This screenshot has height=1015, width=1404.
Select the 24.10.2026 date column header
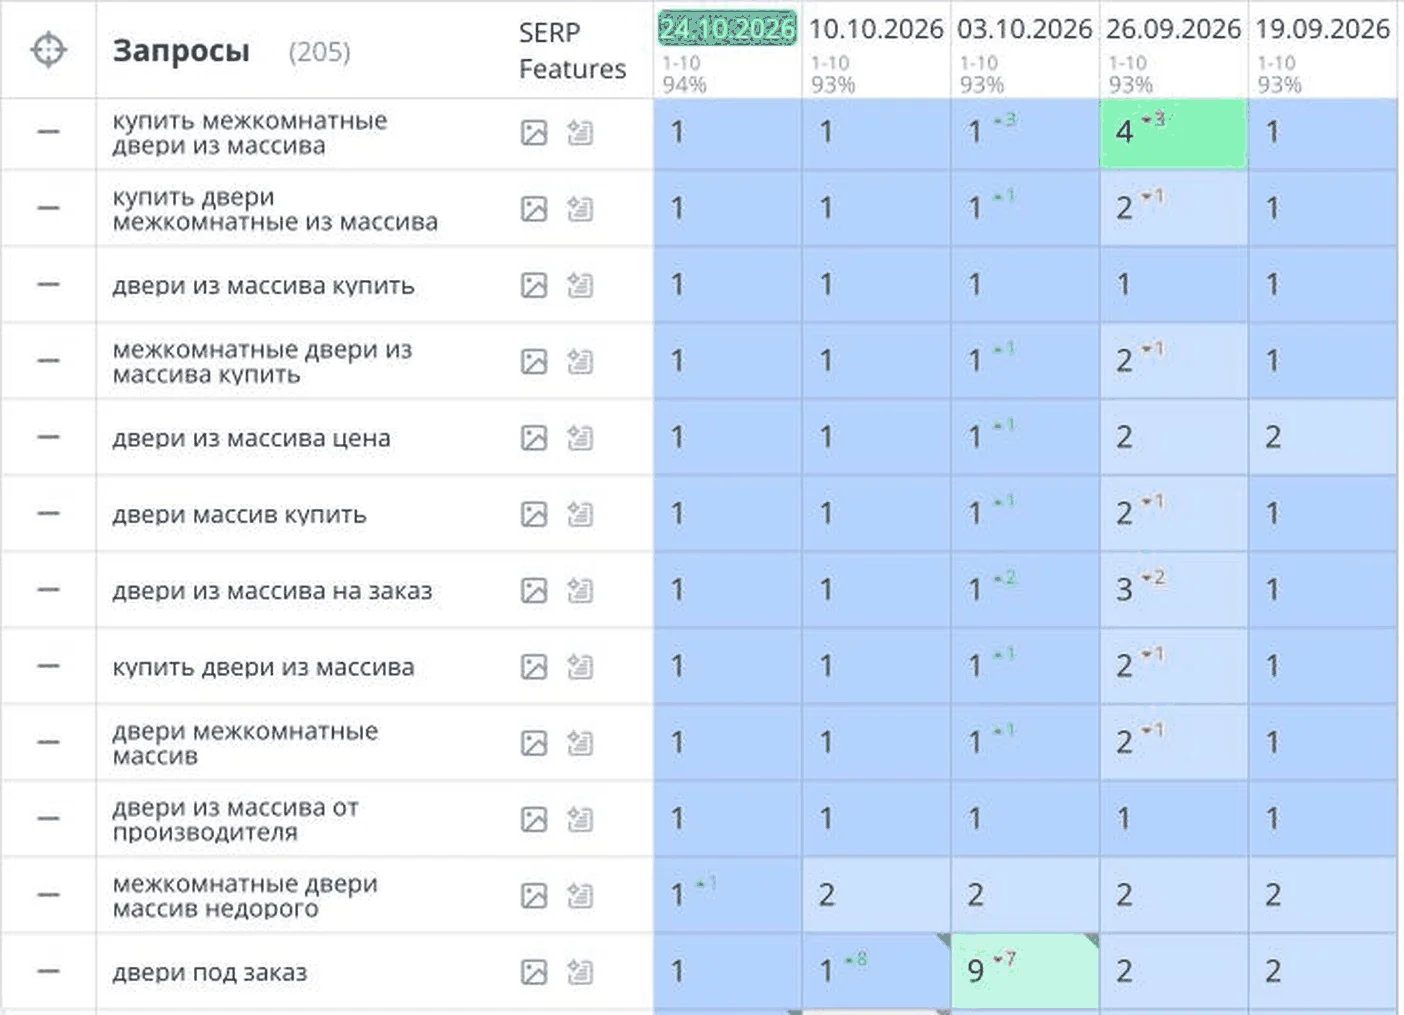[x=727, y=29]
